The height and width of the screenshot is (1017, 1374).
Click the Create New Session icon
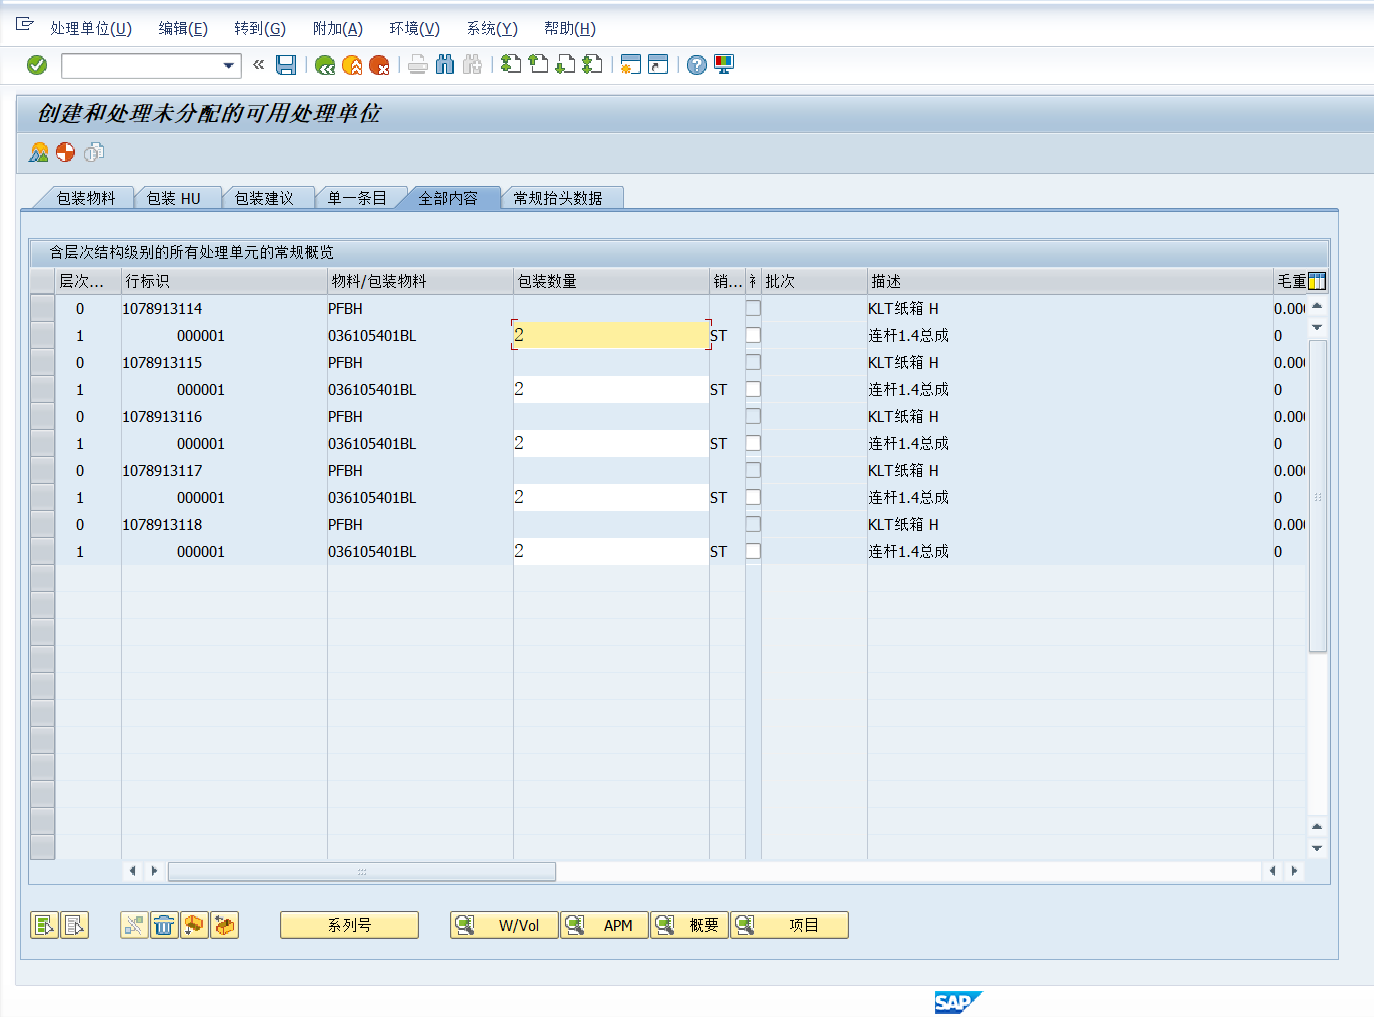click(x=630, y=65)
